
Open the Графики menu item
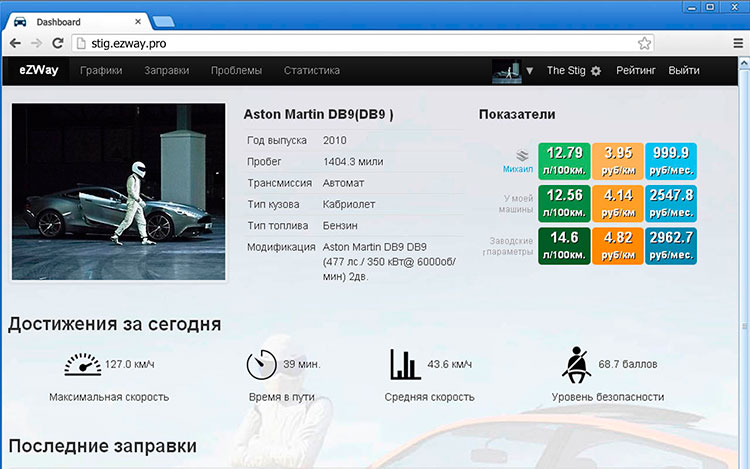[101, 70]
